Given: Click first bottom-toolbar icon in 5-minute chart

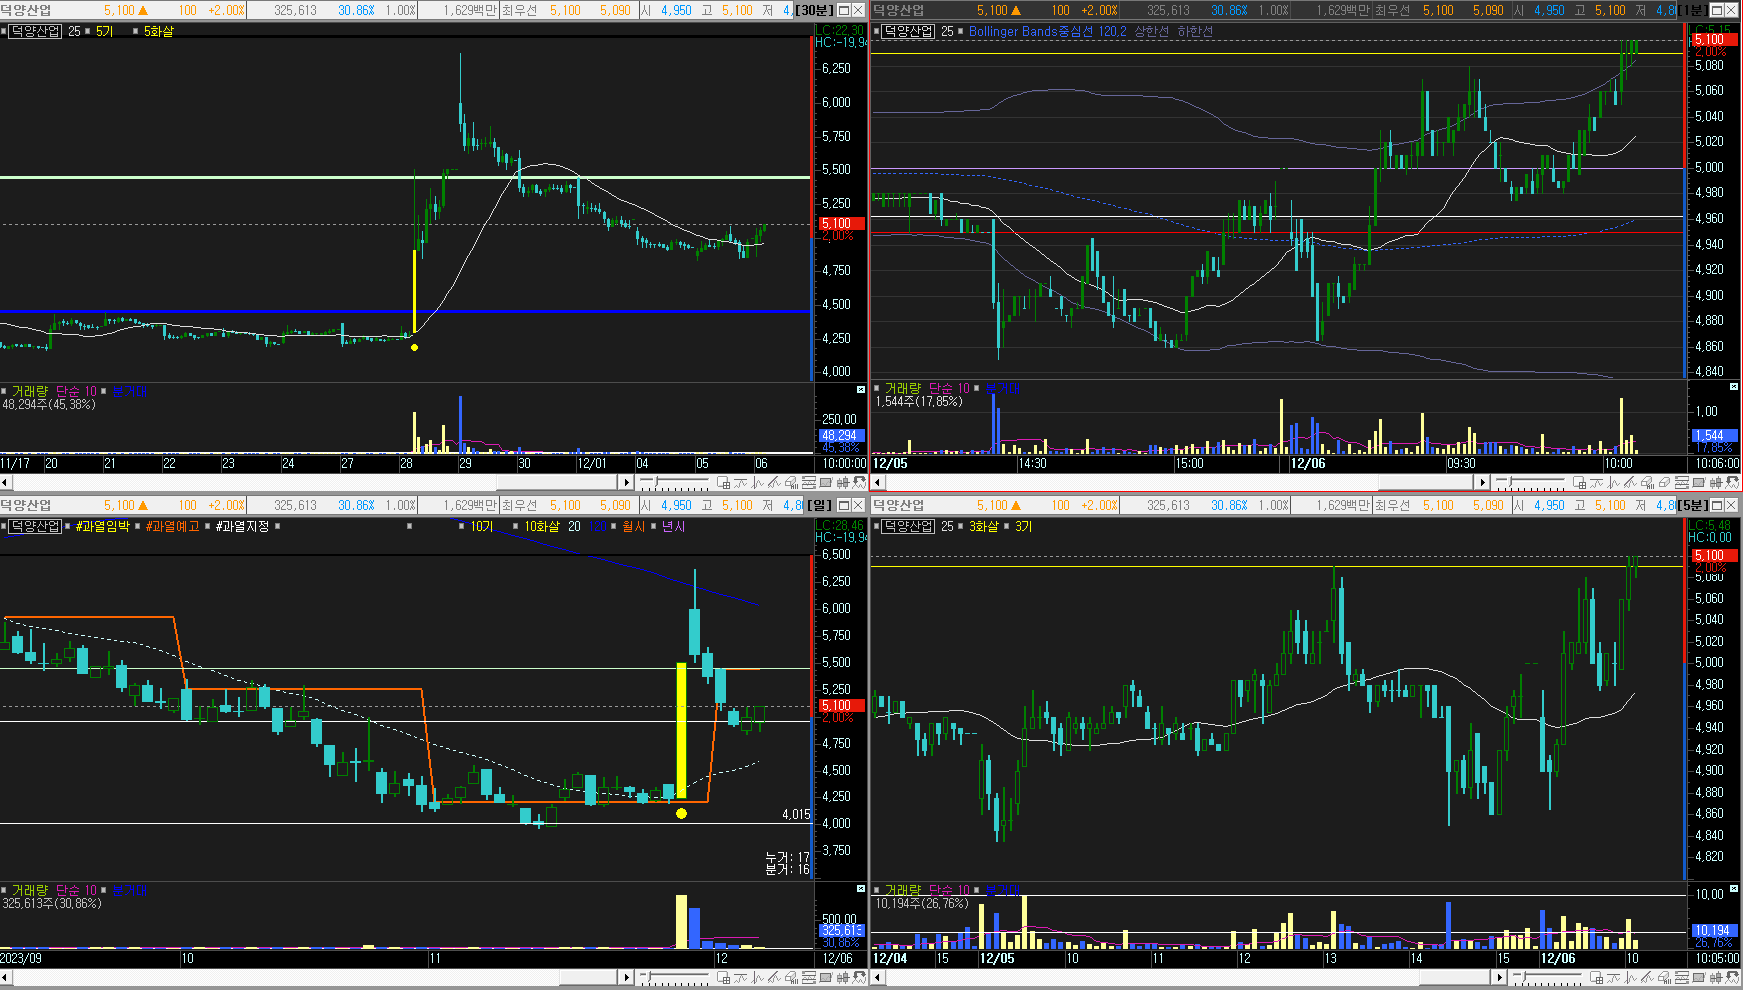Looking at the screenshot, I should [x=1596, y=977].
